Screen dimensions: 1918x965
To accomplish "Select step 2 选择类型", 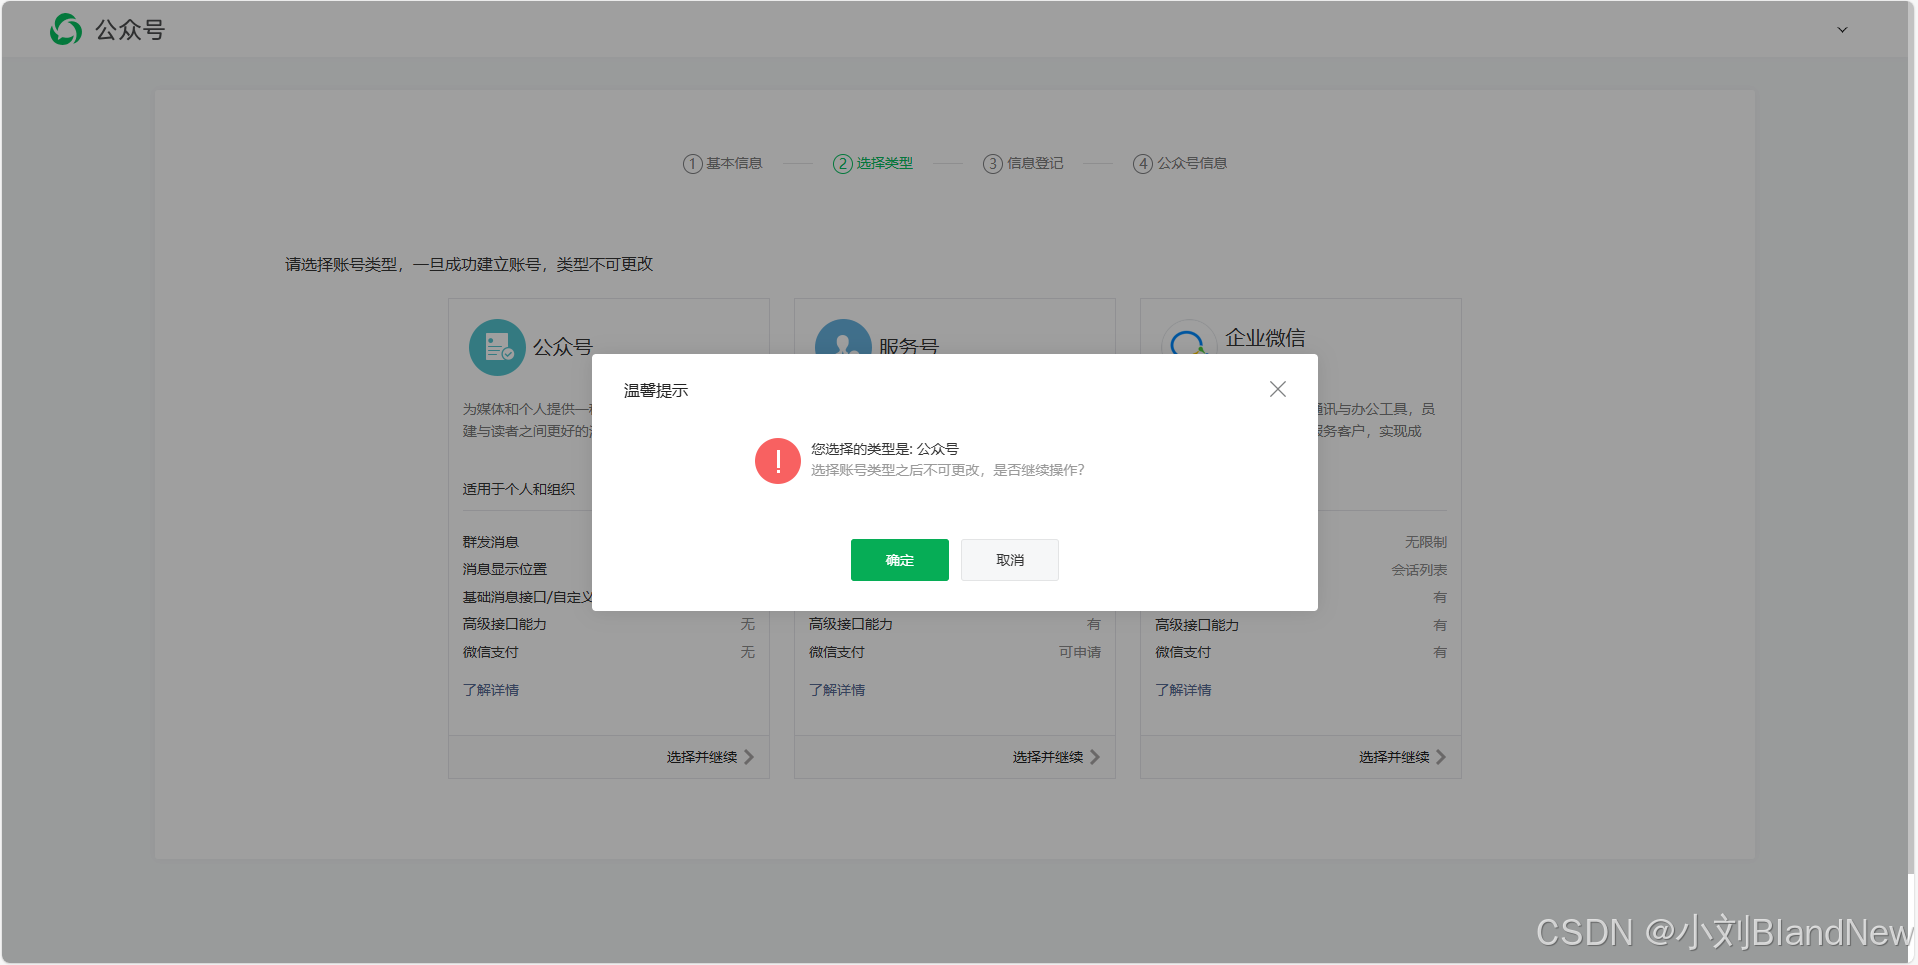I will pyautogui.click(x=872, y=163).
